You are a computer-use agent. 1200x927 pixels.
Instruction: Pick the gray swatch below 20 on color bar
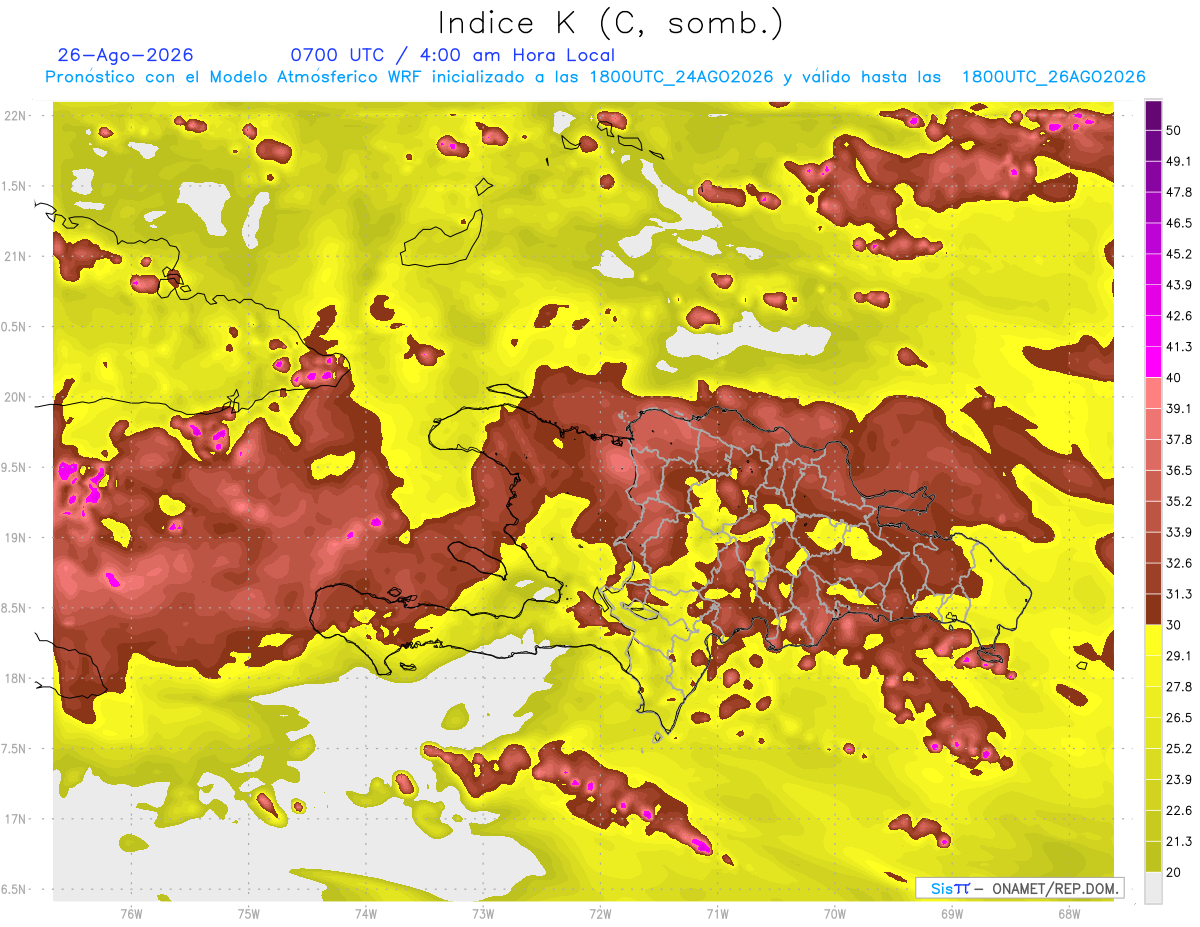(x=1153, y=887)
